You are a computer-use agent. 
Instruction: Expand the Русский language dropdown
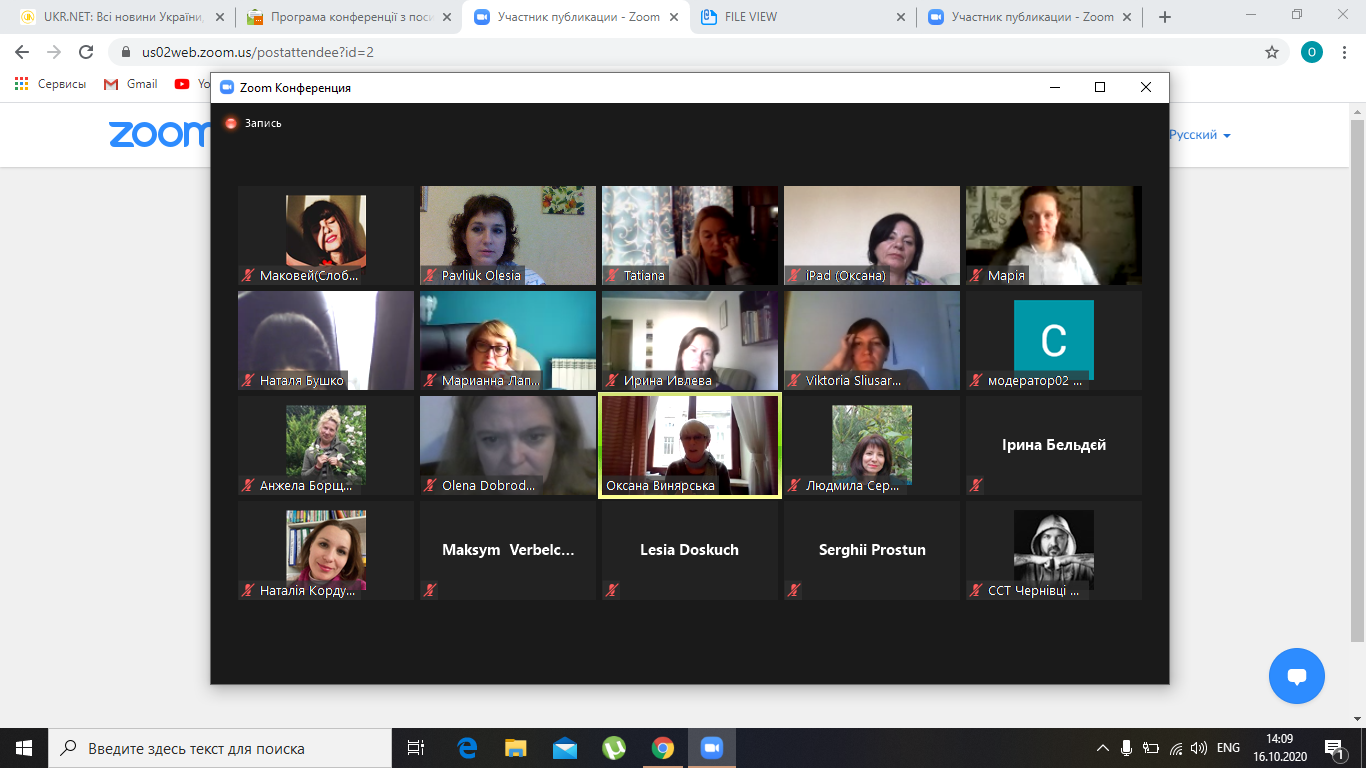(x=1200, y=135)
